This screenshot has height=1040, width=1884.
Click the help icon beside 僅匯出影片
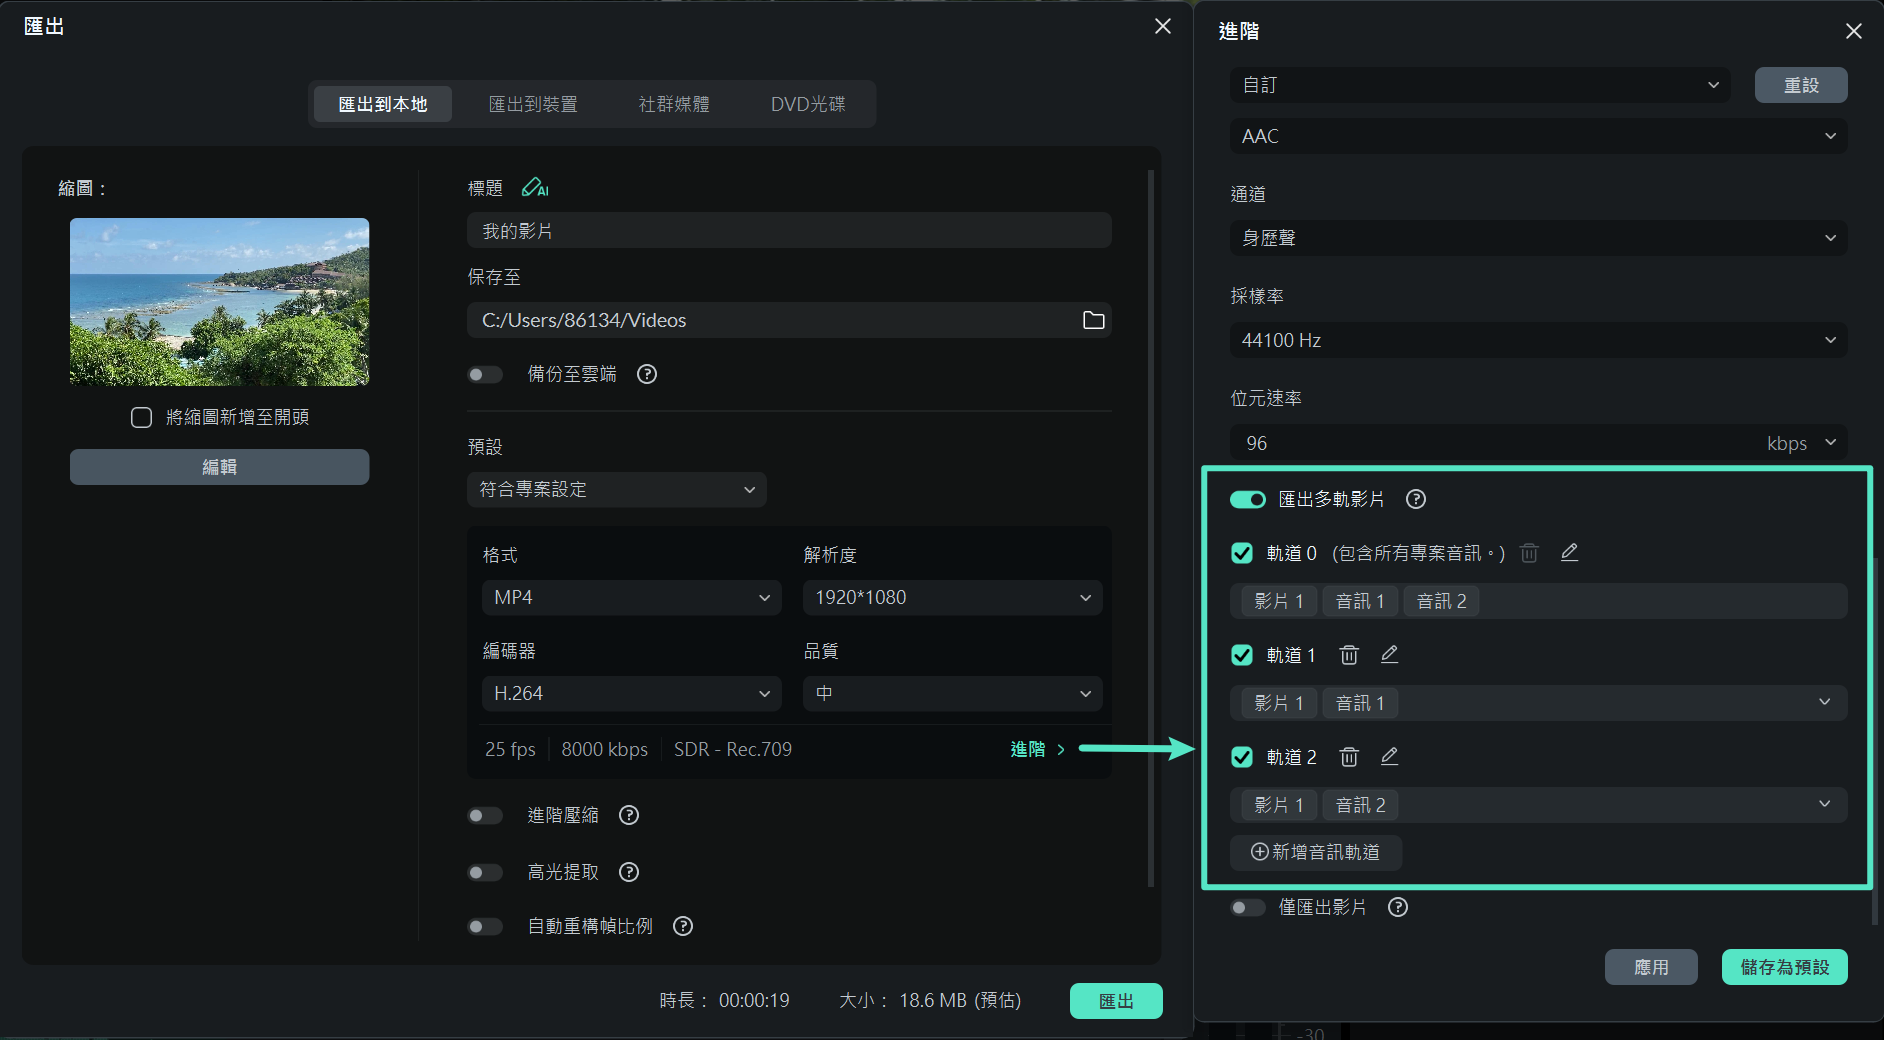point(1398,907)
